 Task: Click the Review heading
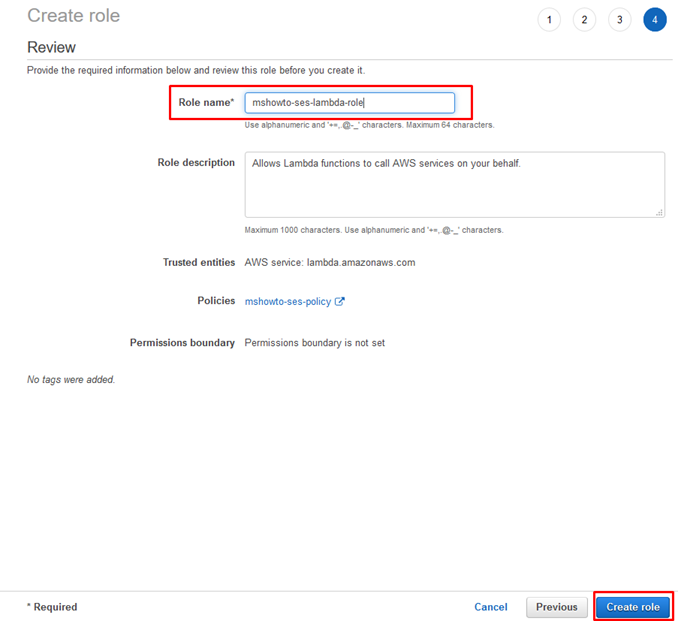(x=51, y=47)
